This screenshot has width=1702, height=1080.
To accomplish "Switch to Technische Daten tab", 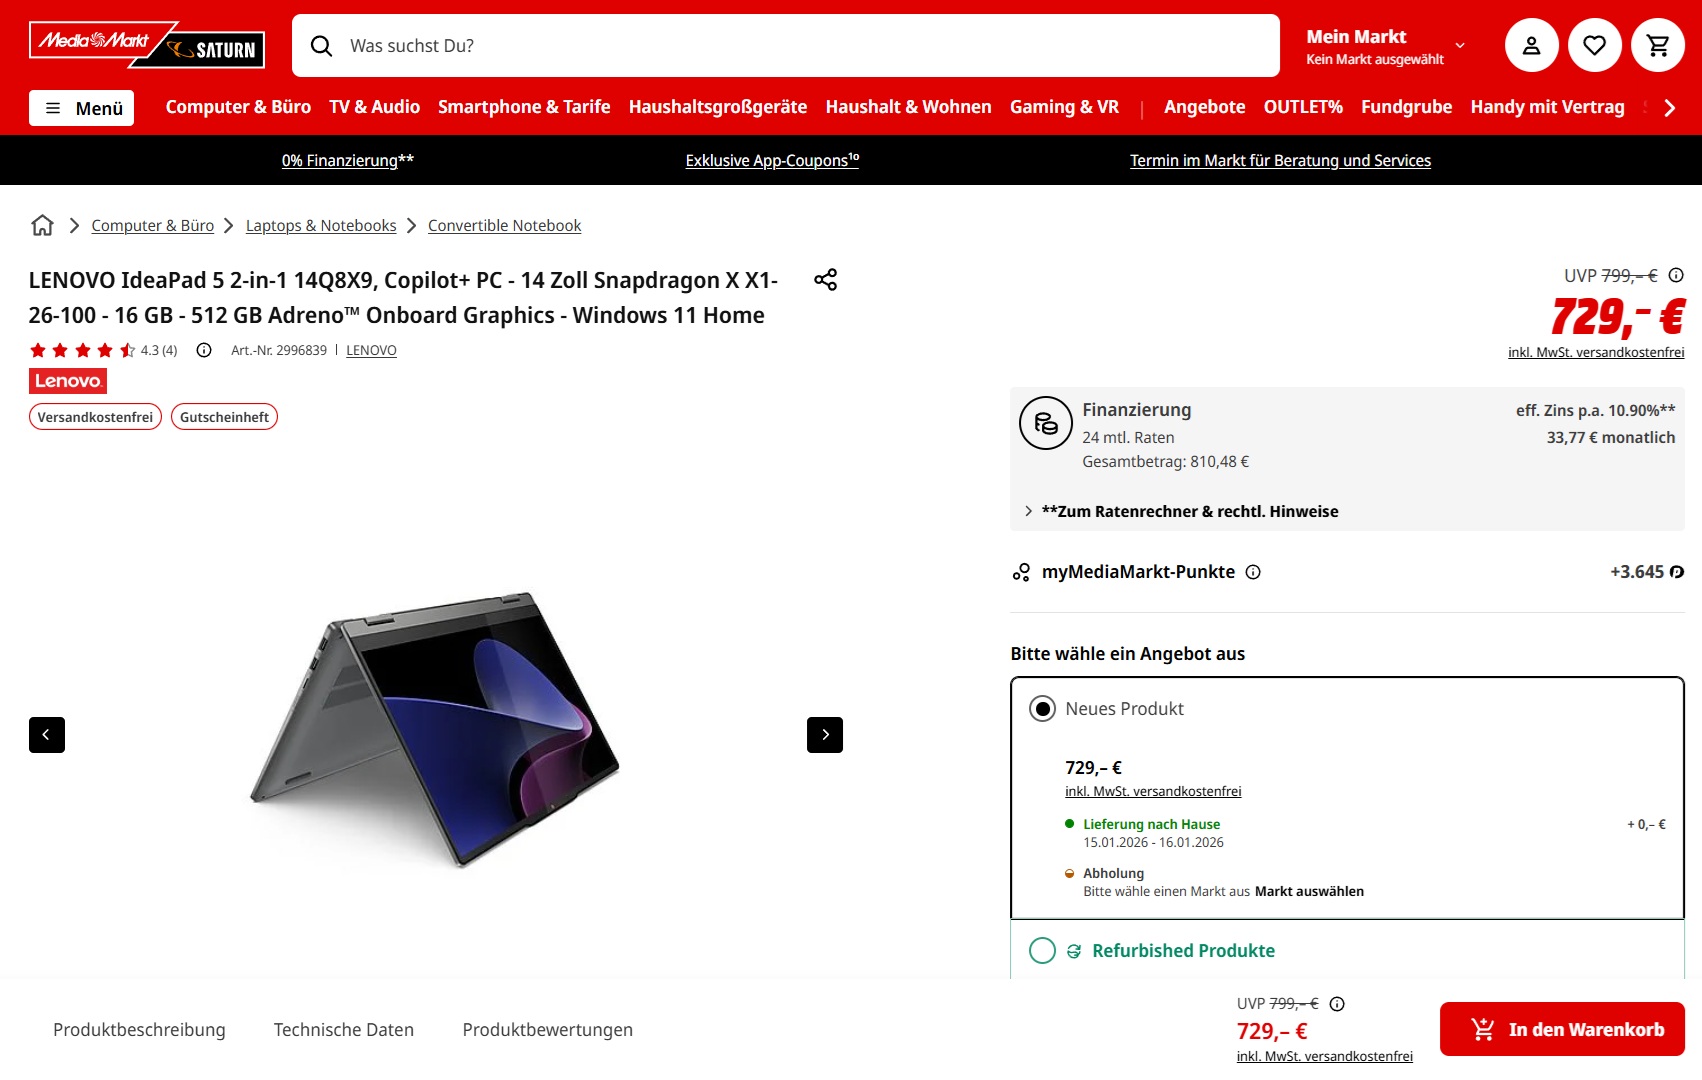I will (x=344, y=1030).
